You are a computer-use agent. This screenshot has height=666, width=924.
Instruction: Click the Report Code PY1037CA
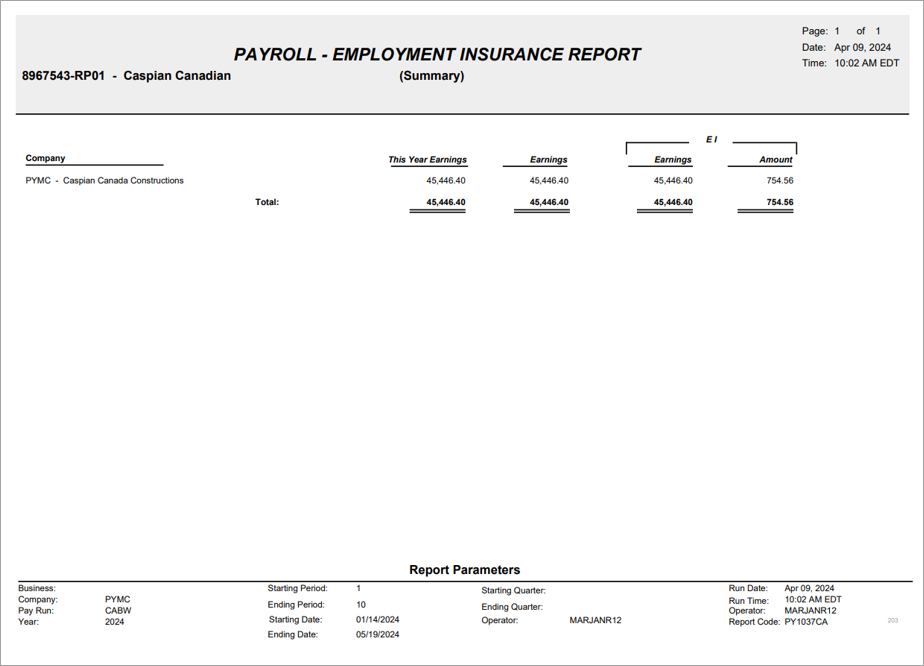[806, 622]
